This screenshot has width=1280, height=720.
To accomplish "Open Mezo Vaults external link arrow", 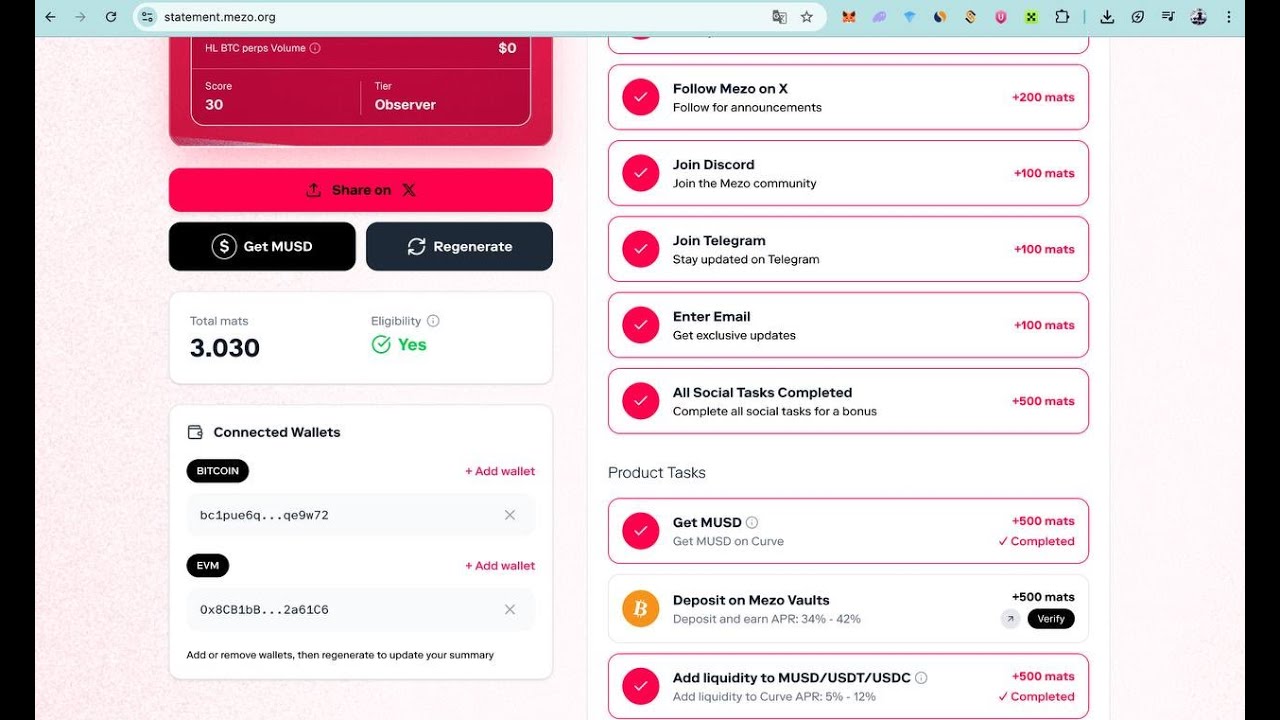I will tap(1011, 619).
